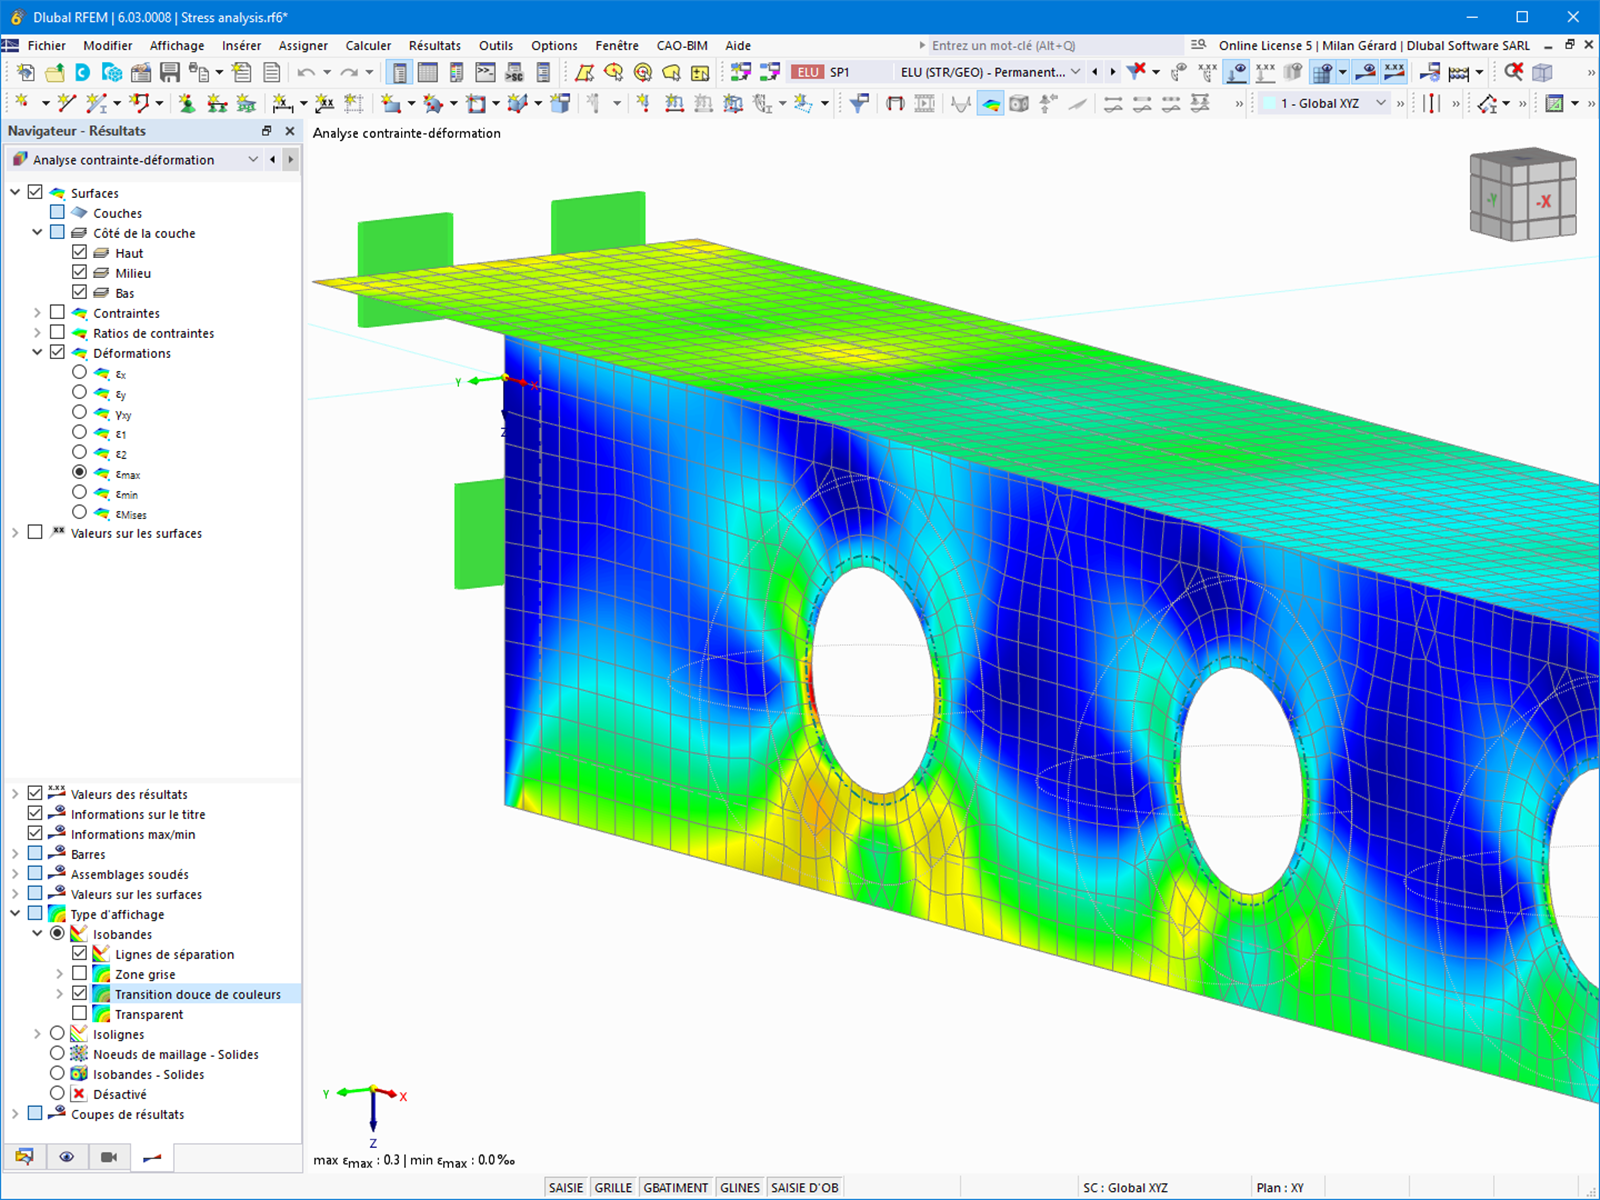
Task: Click the GRILLE status bar button
Action: pyautogui.click(x=613, y=1187)
